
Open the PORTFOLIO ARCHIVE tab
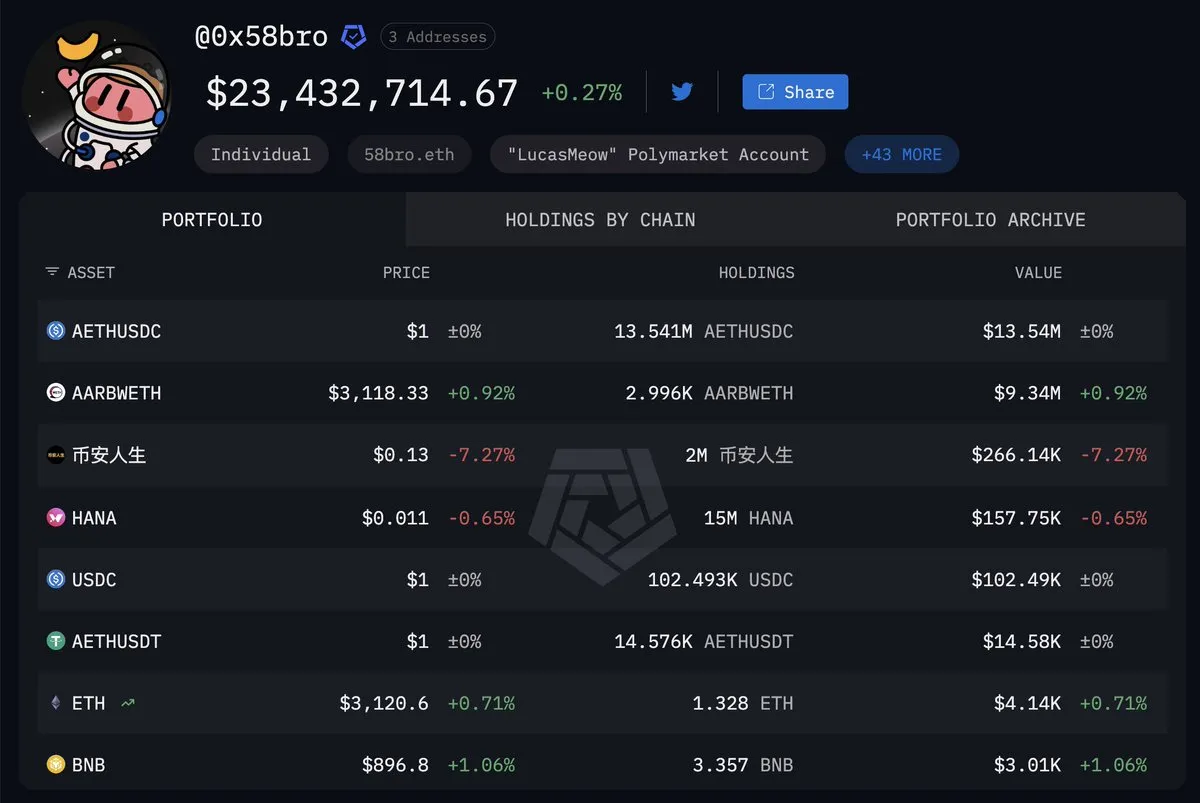pyautogui.click(x=990, y=220)
